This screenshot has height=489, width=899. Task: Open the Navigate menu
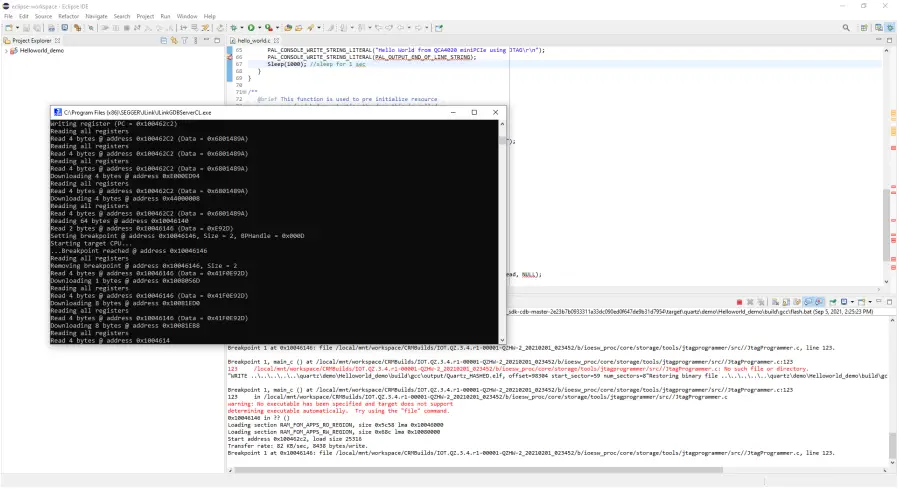[x=96, y=16]
